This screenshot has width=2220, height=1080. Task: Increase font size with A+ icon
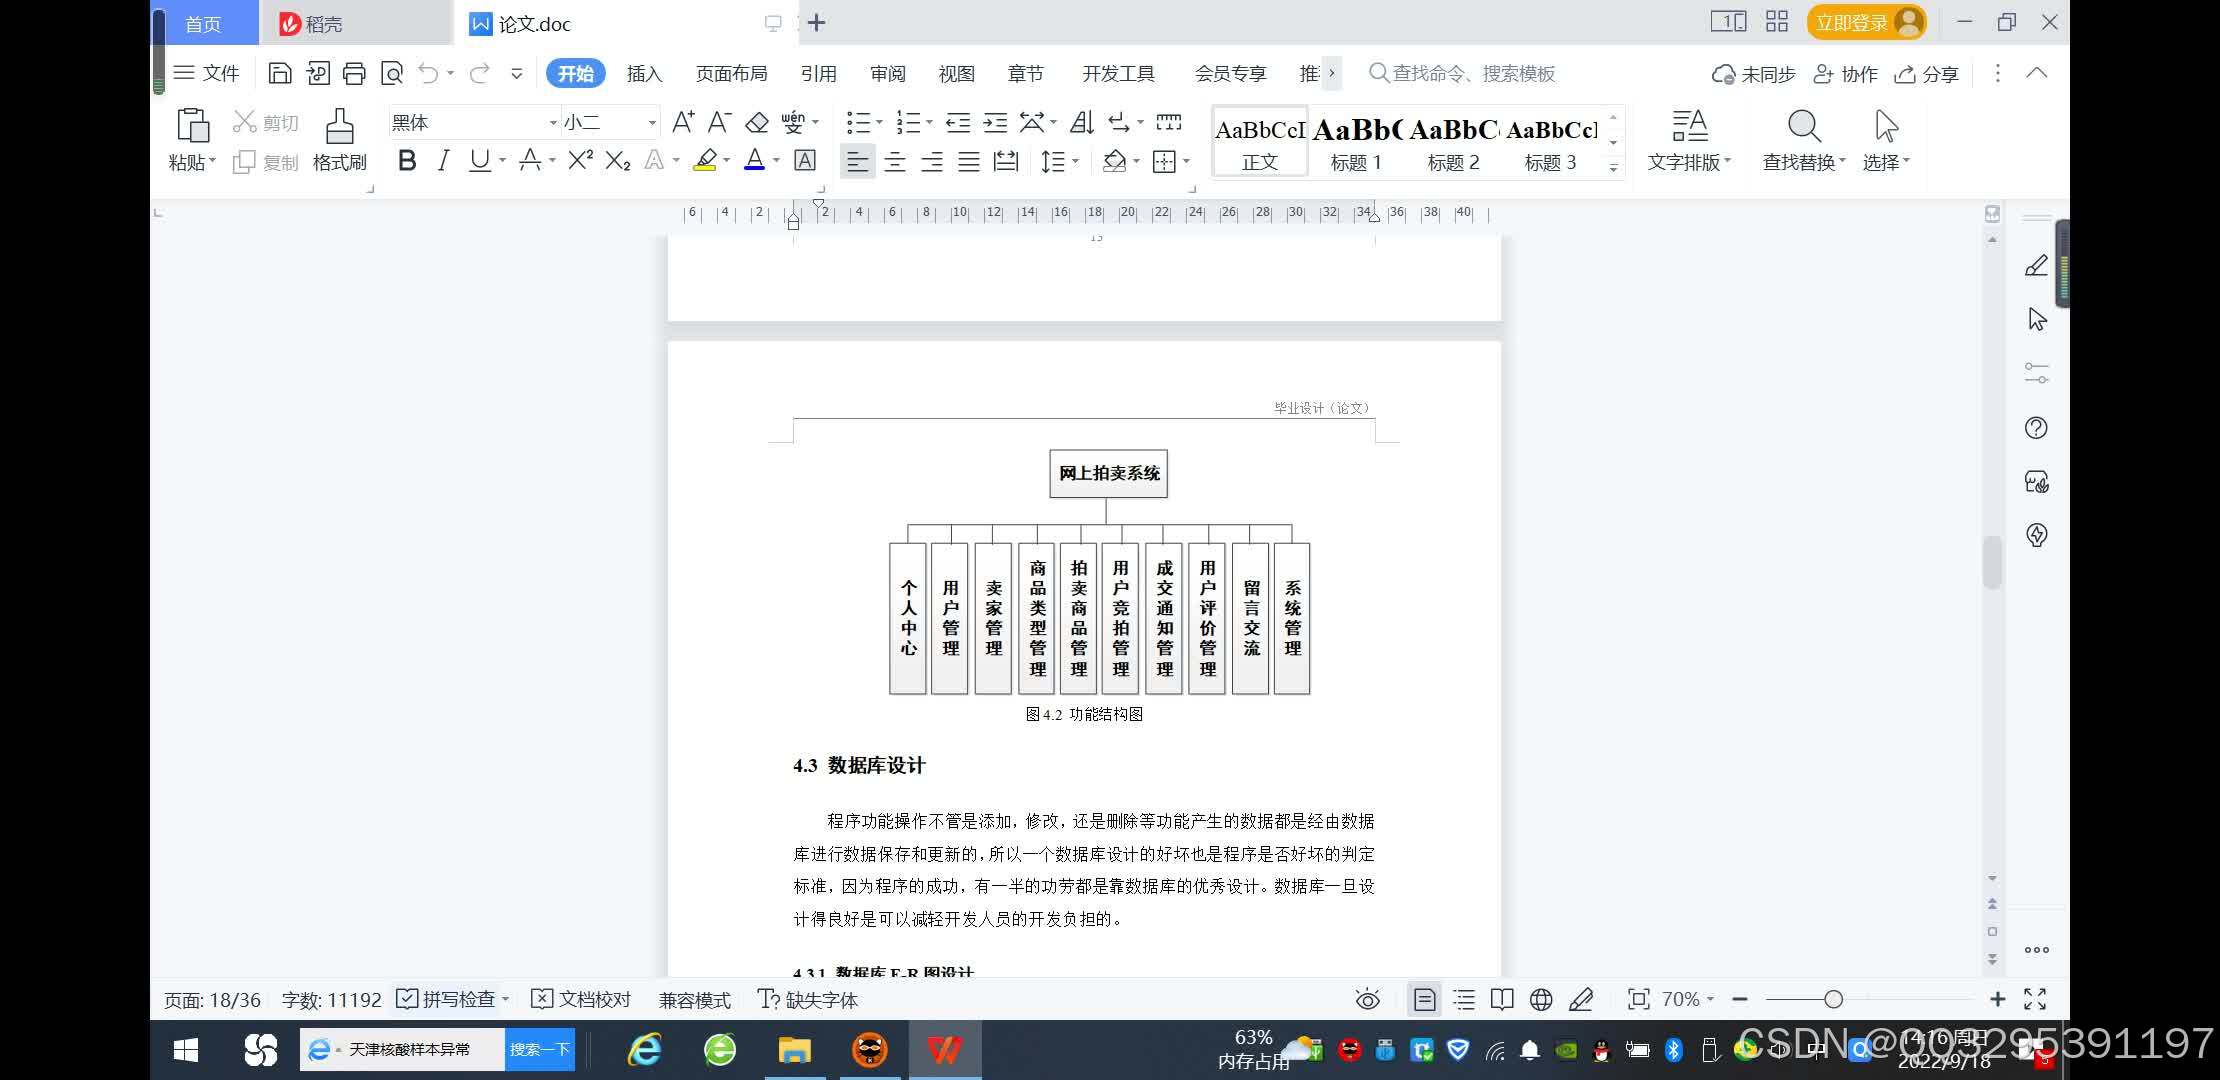coord(683,122)
